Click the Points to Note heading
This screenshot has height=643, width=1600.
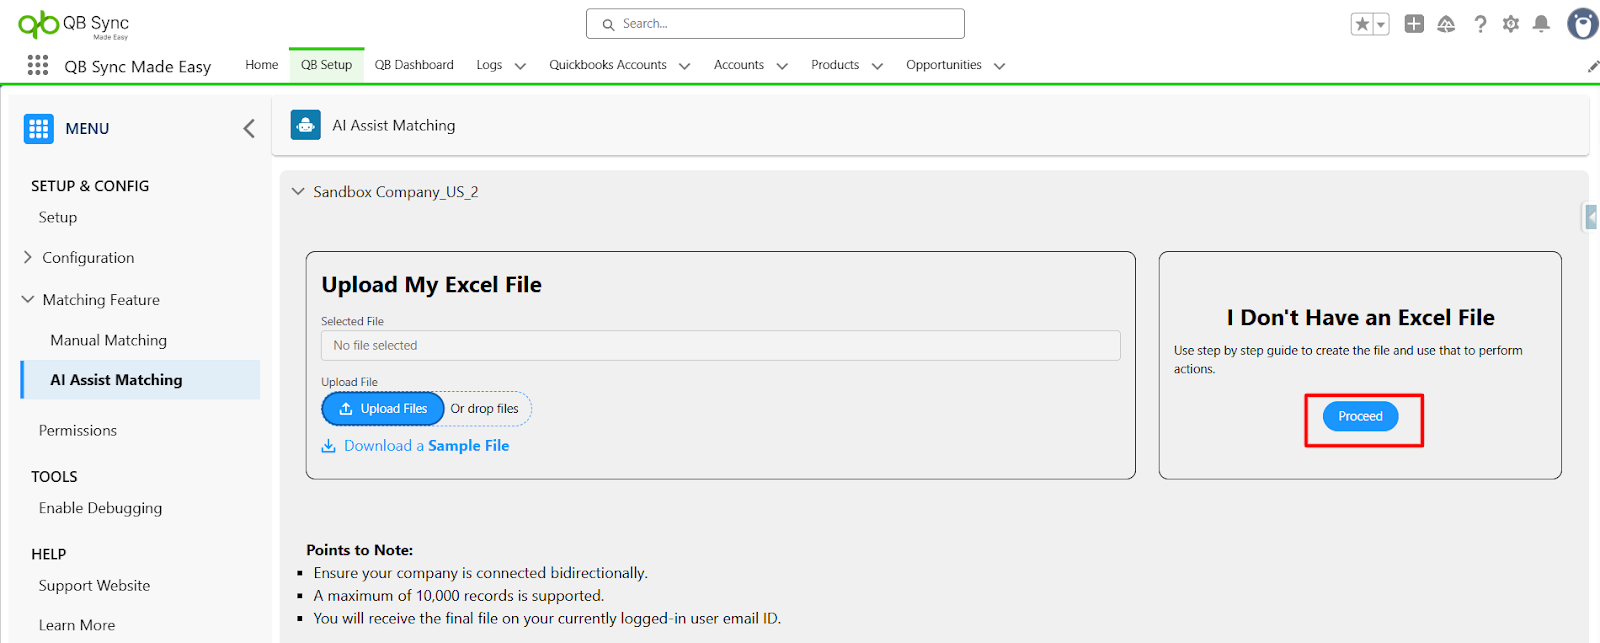359,550
